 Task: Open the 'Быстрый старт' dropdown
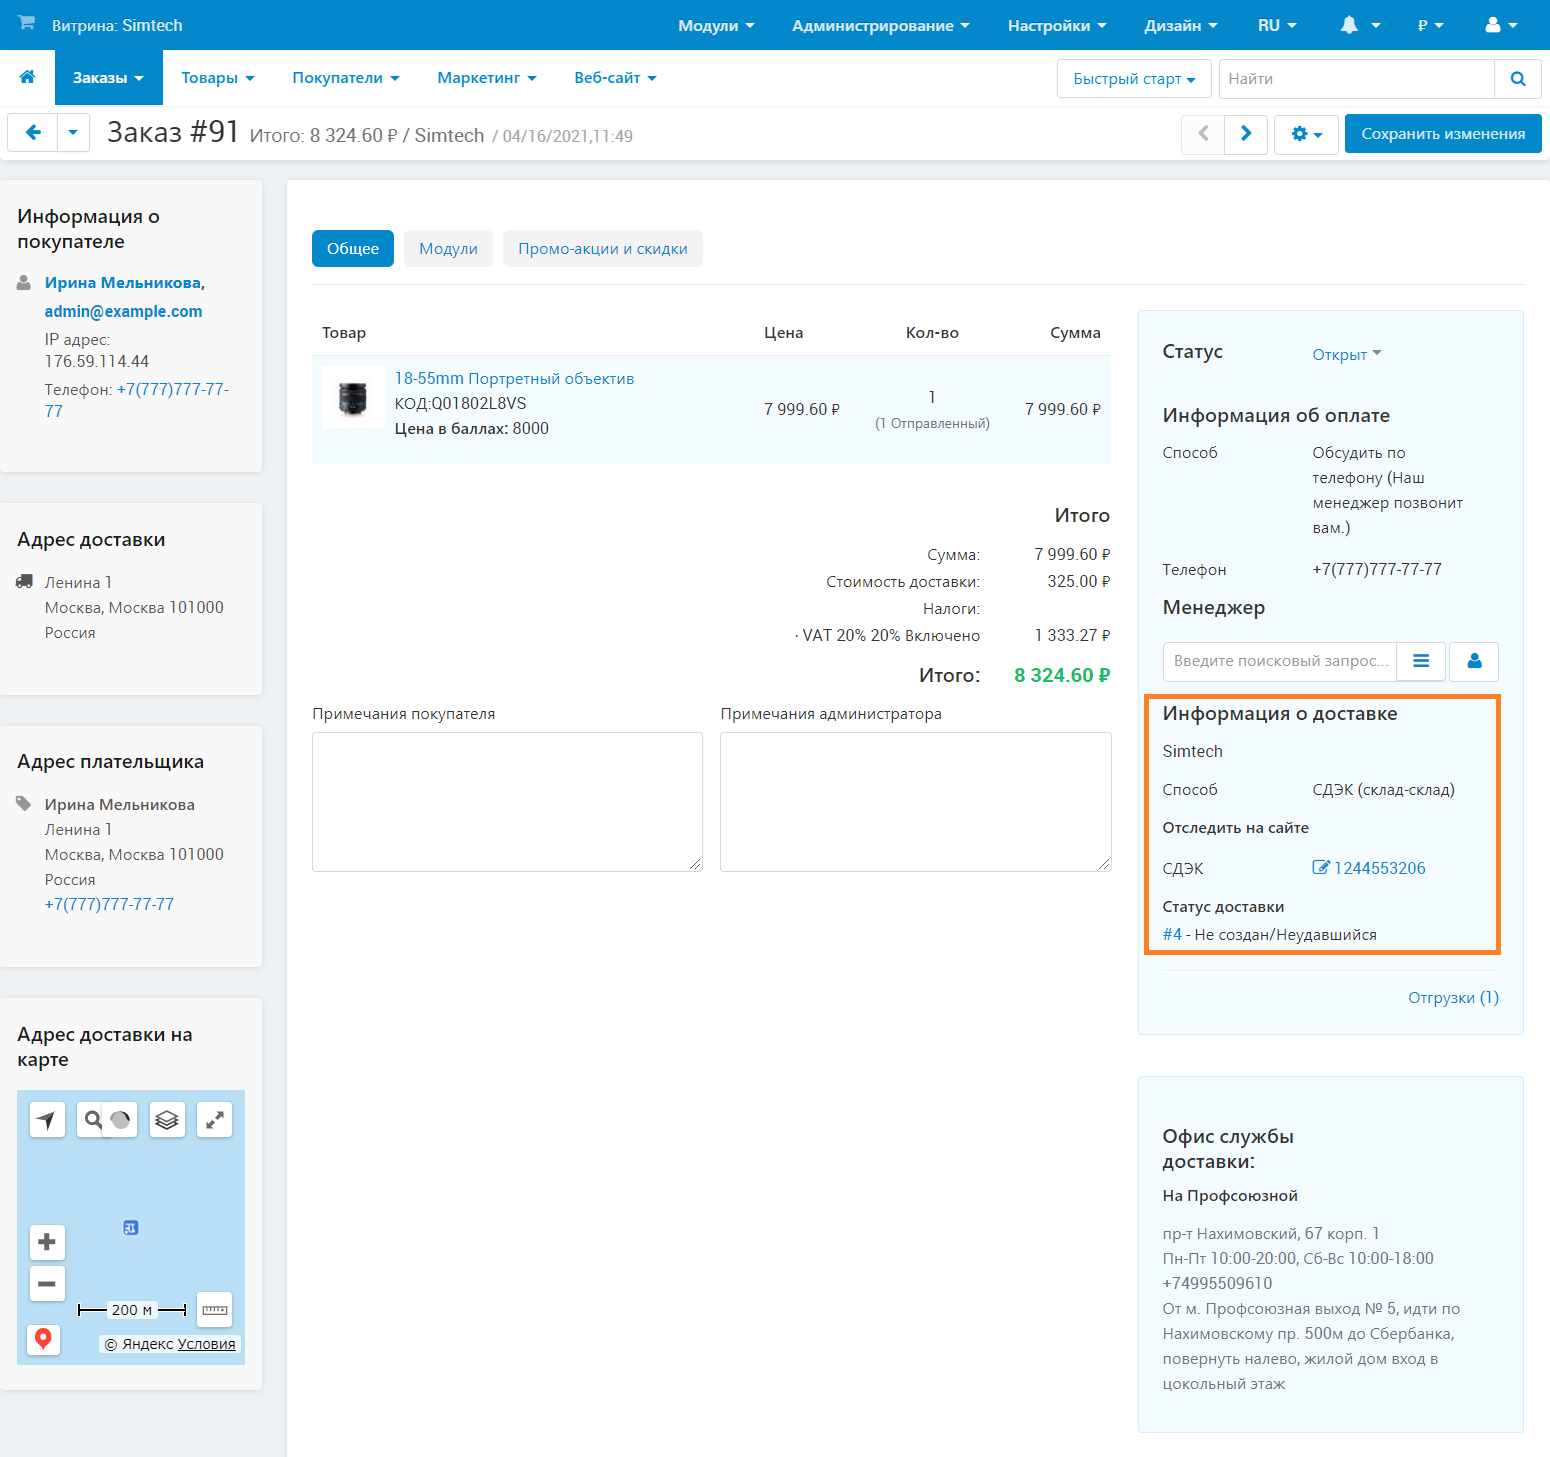click(x=1133, y=79)
